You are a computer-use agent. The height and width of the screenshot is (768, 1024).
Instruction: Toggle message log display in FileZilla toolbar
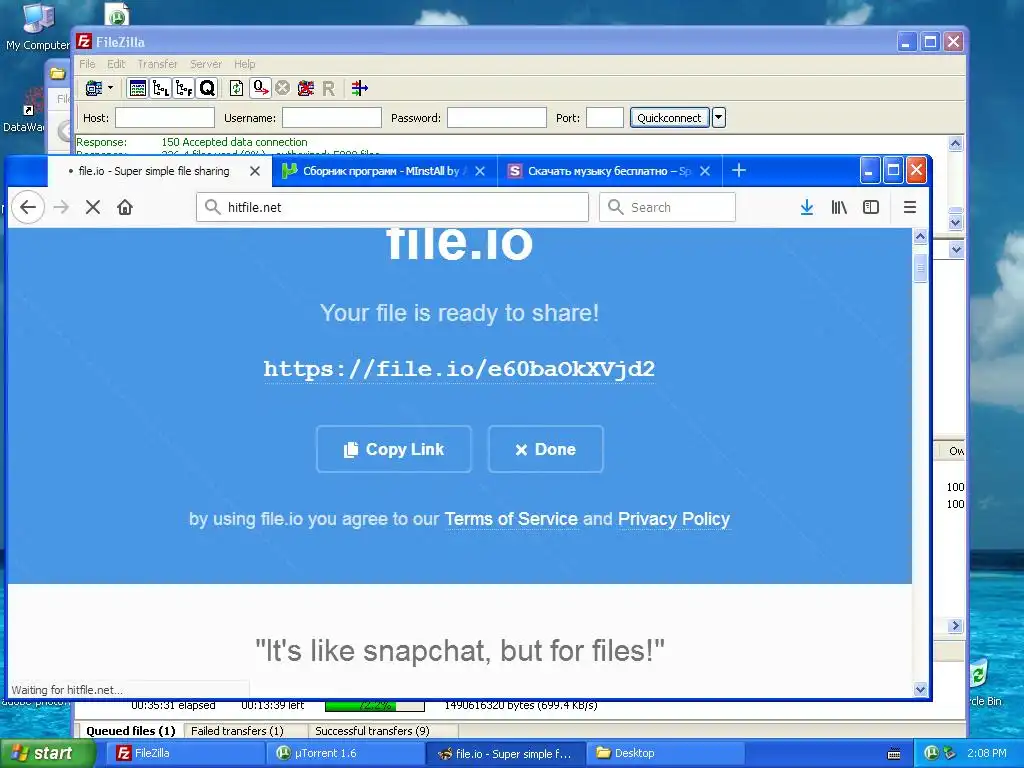point(138,88)
